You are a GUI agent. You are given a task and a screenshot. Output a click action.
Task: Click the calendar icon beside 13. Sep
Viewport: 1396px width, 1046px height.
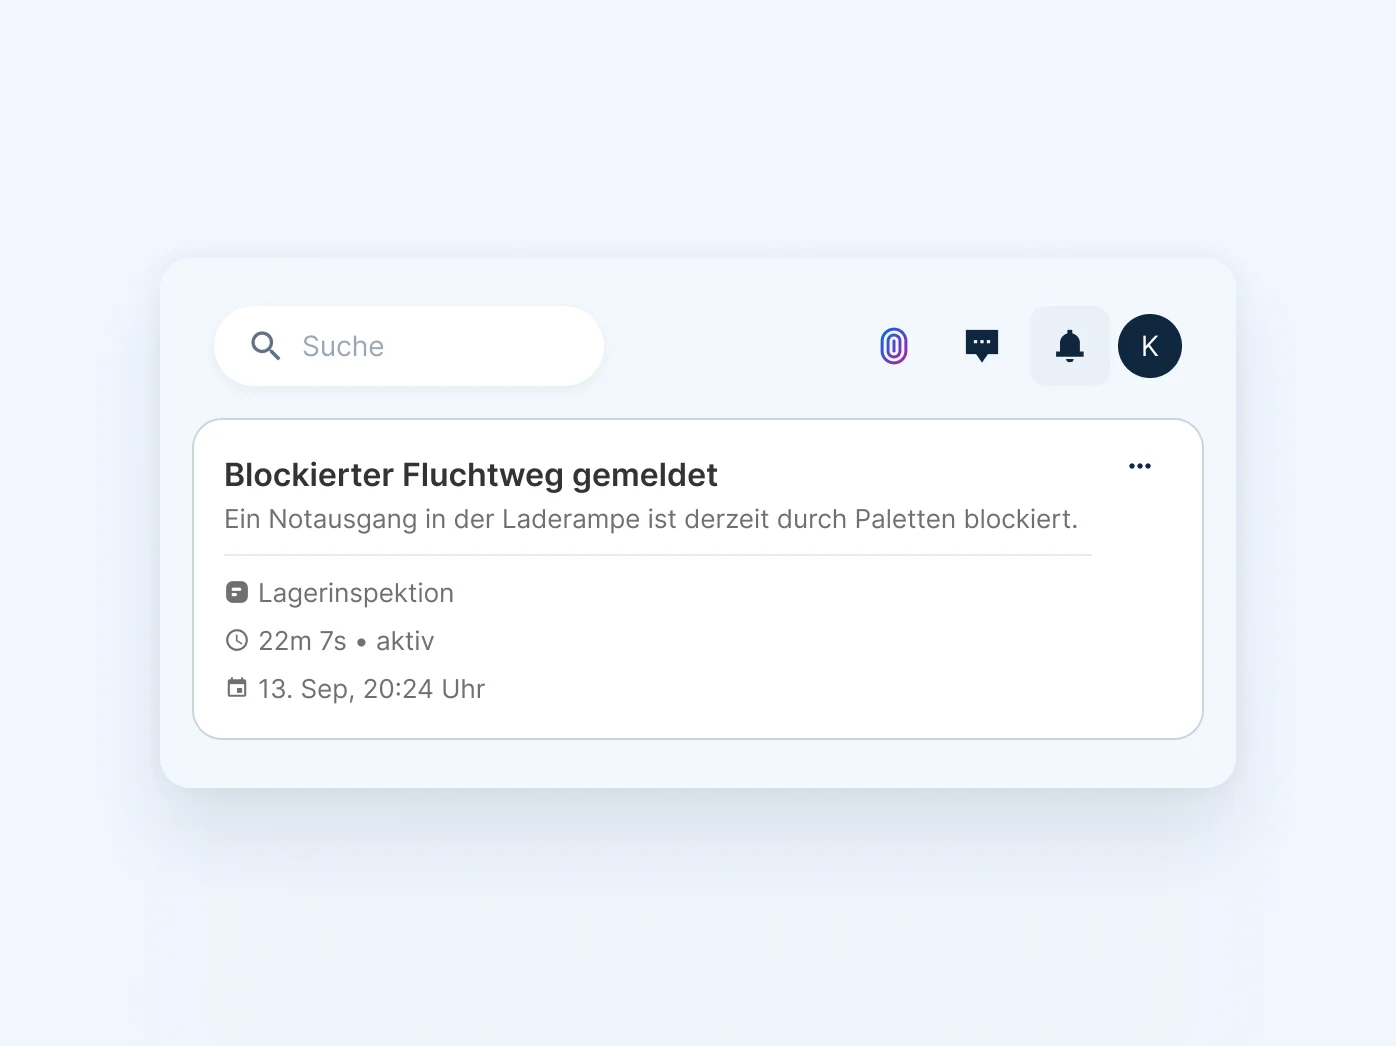click(x=236, y=688)
